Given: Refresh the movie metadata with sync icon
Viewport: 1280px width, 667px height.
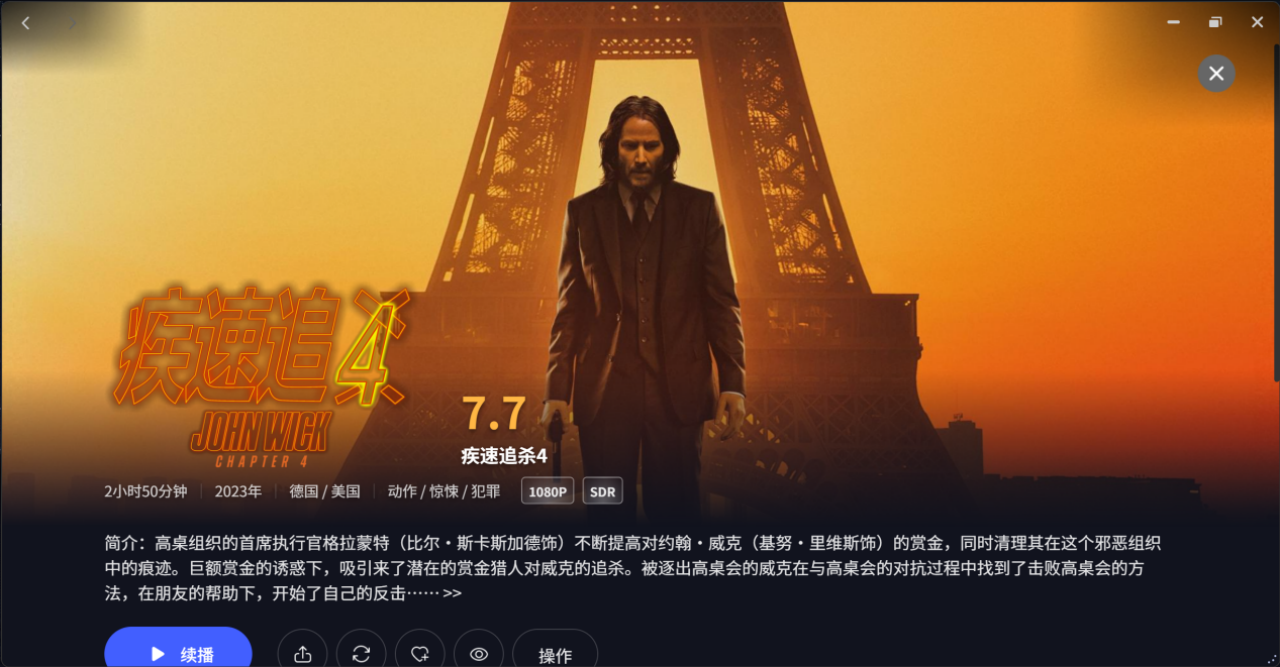Looking at the screenshot, I should click(361, 653).
